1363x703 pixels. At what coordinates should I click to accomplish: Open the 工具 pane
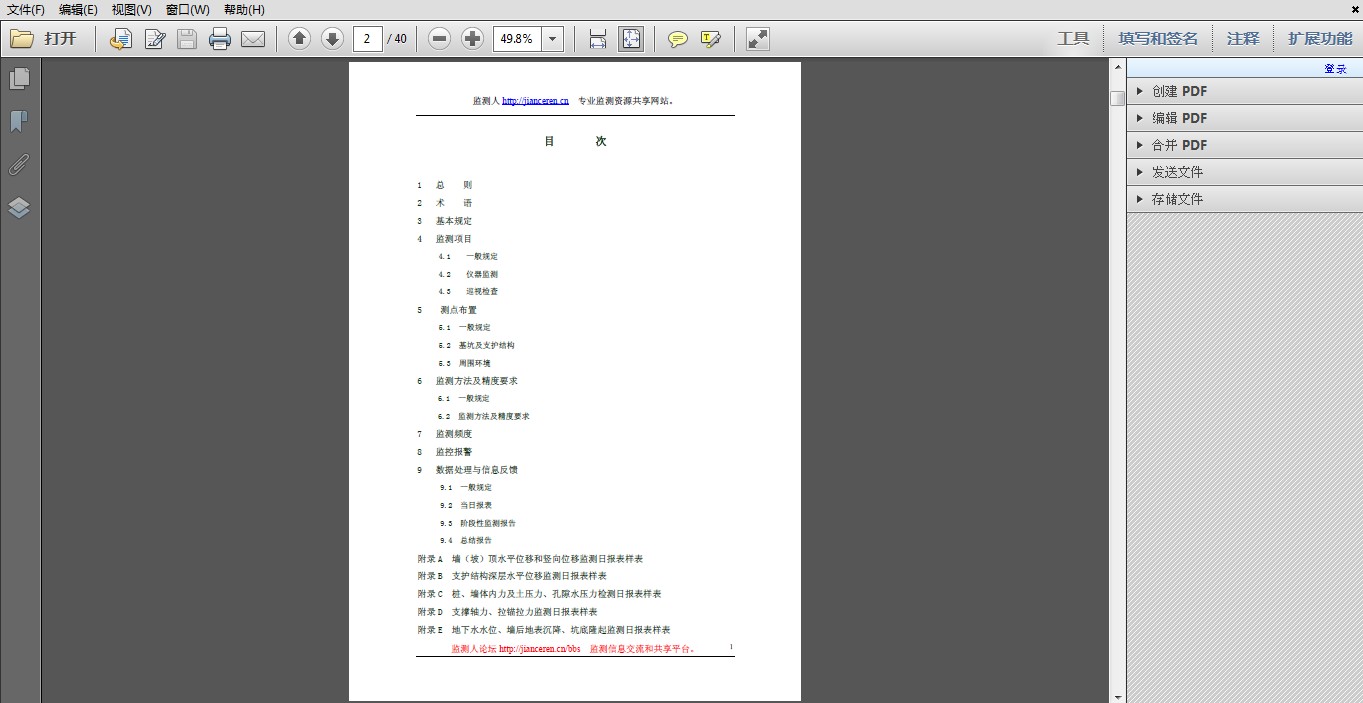pyautogui.click(x=1073, y=39)
